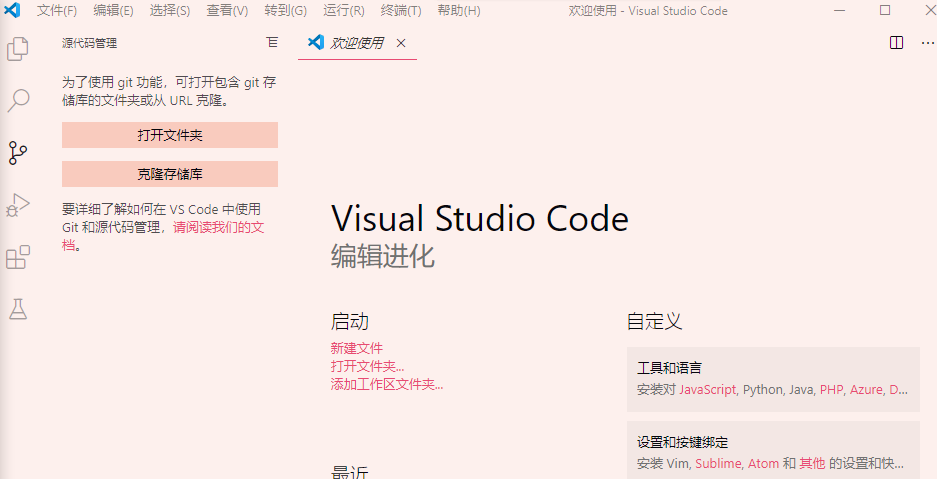This screenshot has width=937, height=479.
Task: Select the 欢迎使用 editor tab
Action: (357, 43)
